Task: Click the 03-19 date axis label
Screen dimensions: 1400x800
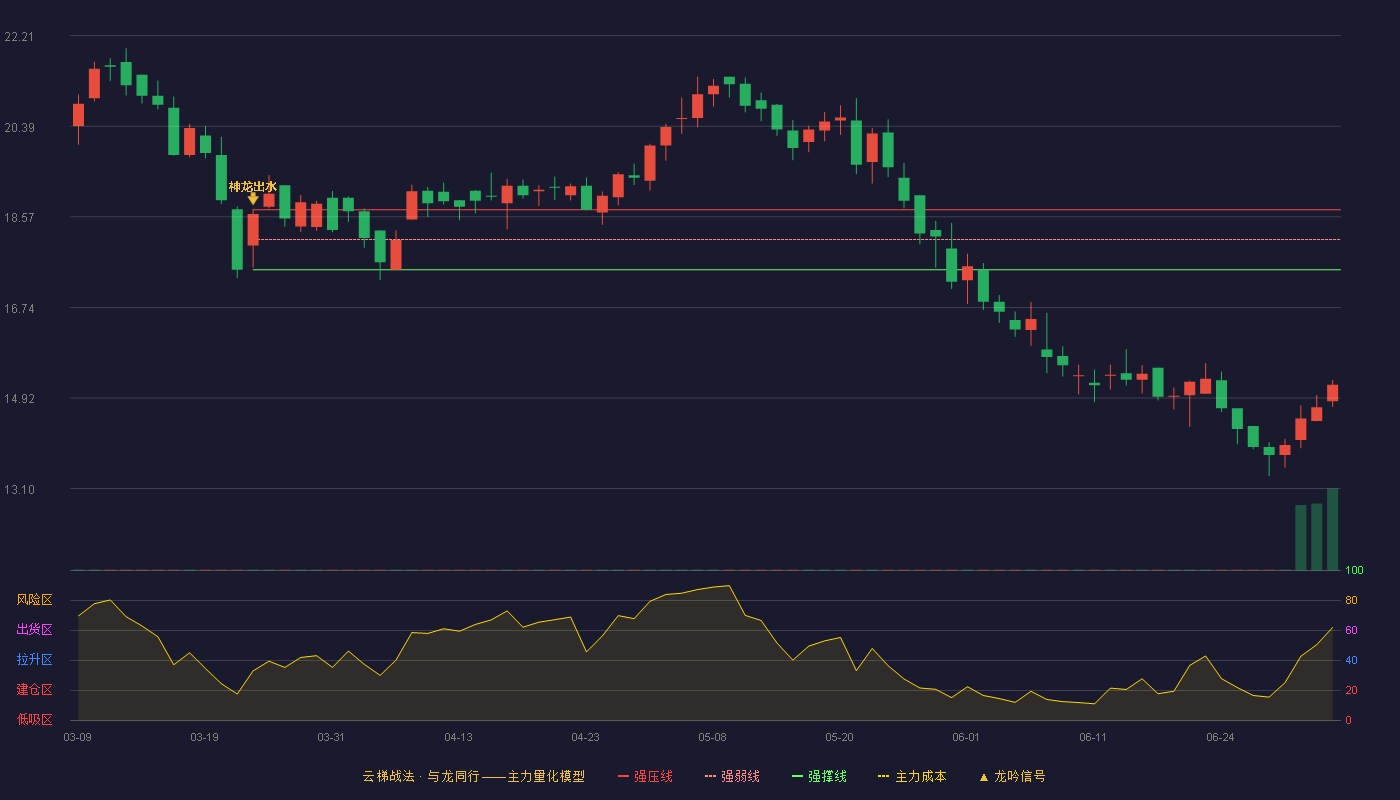Action: pyautogui.click(x=204, y=737)
